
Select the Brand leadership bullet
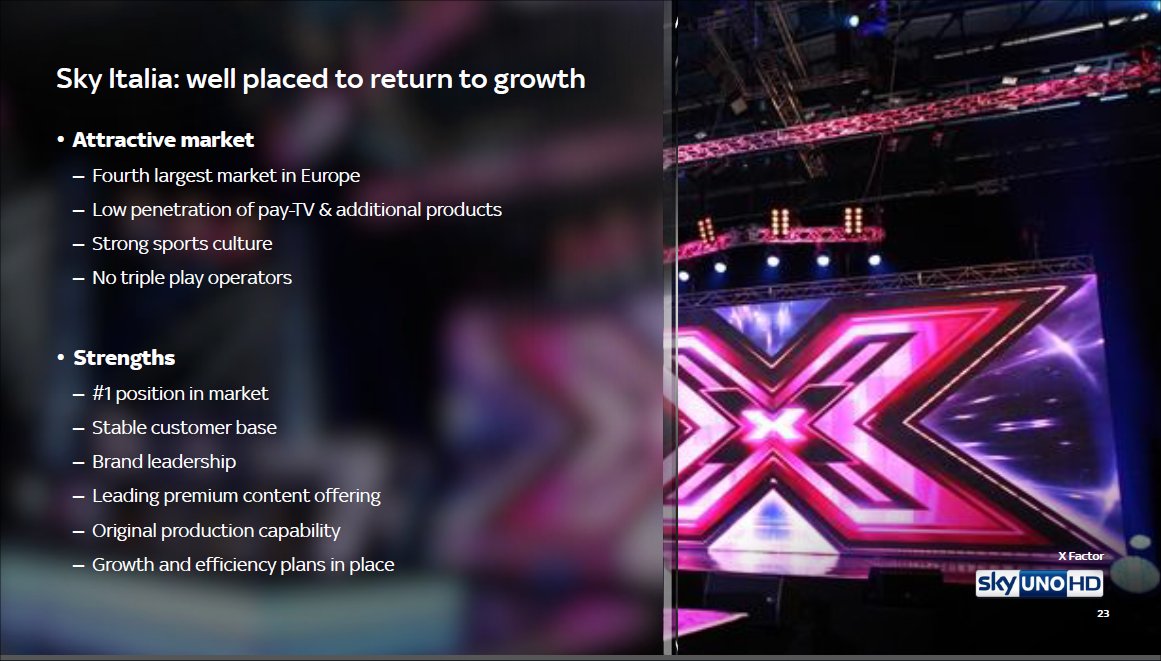(x=164, y=462)
